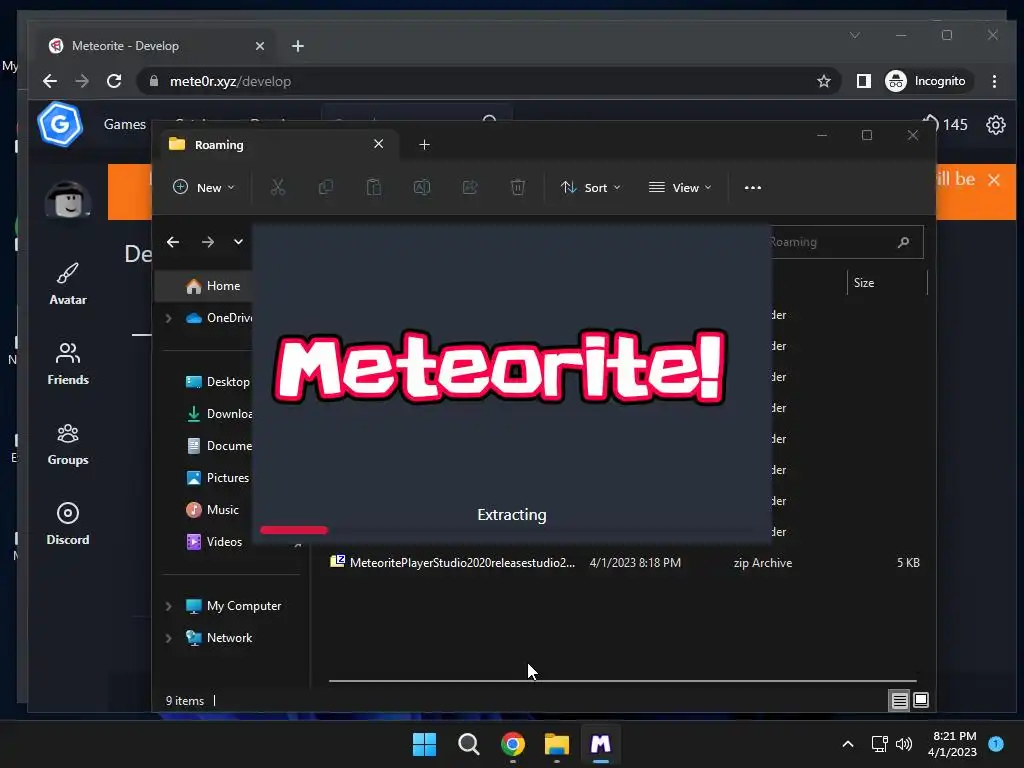Open Groups in the website sidebar
Screen dimensions: 1024x768
coord(68,445)
